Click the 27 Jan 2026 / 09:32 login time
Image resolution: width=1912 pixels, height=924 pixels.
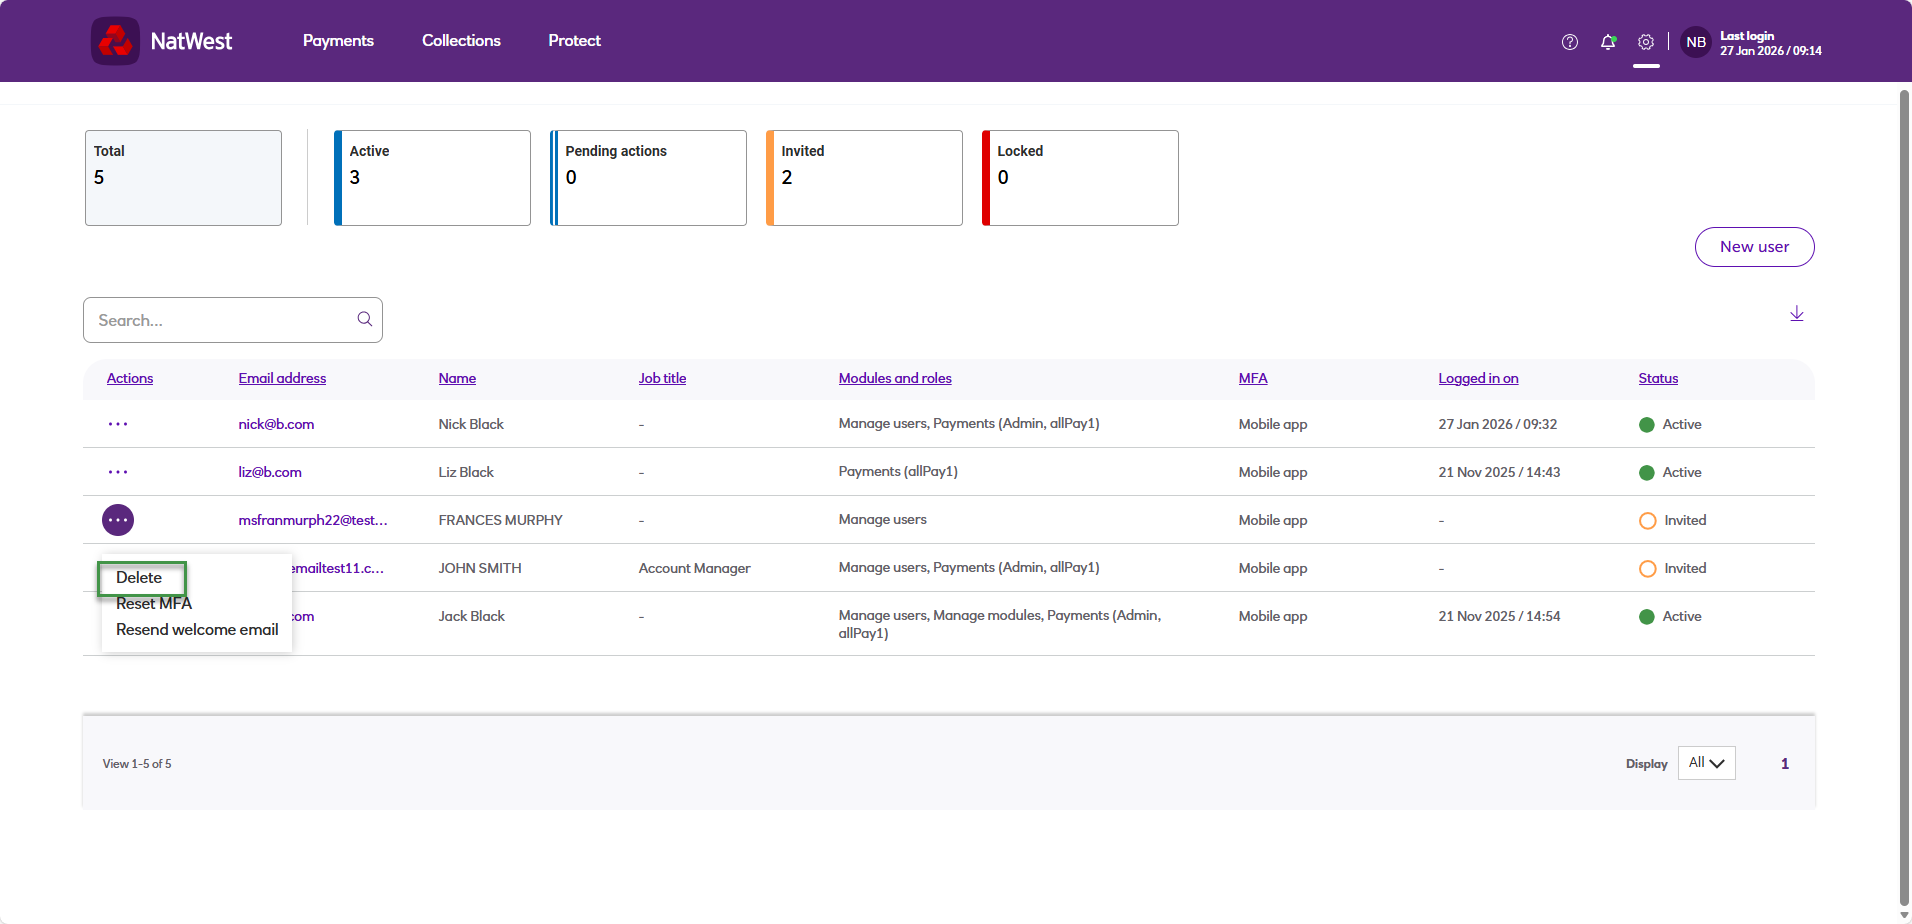point(1498,425)
